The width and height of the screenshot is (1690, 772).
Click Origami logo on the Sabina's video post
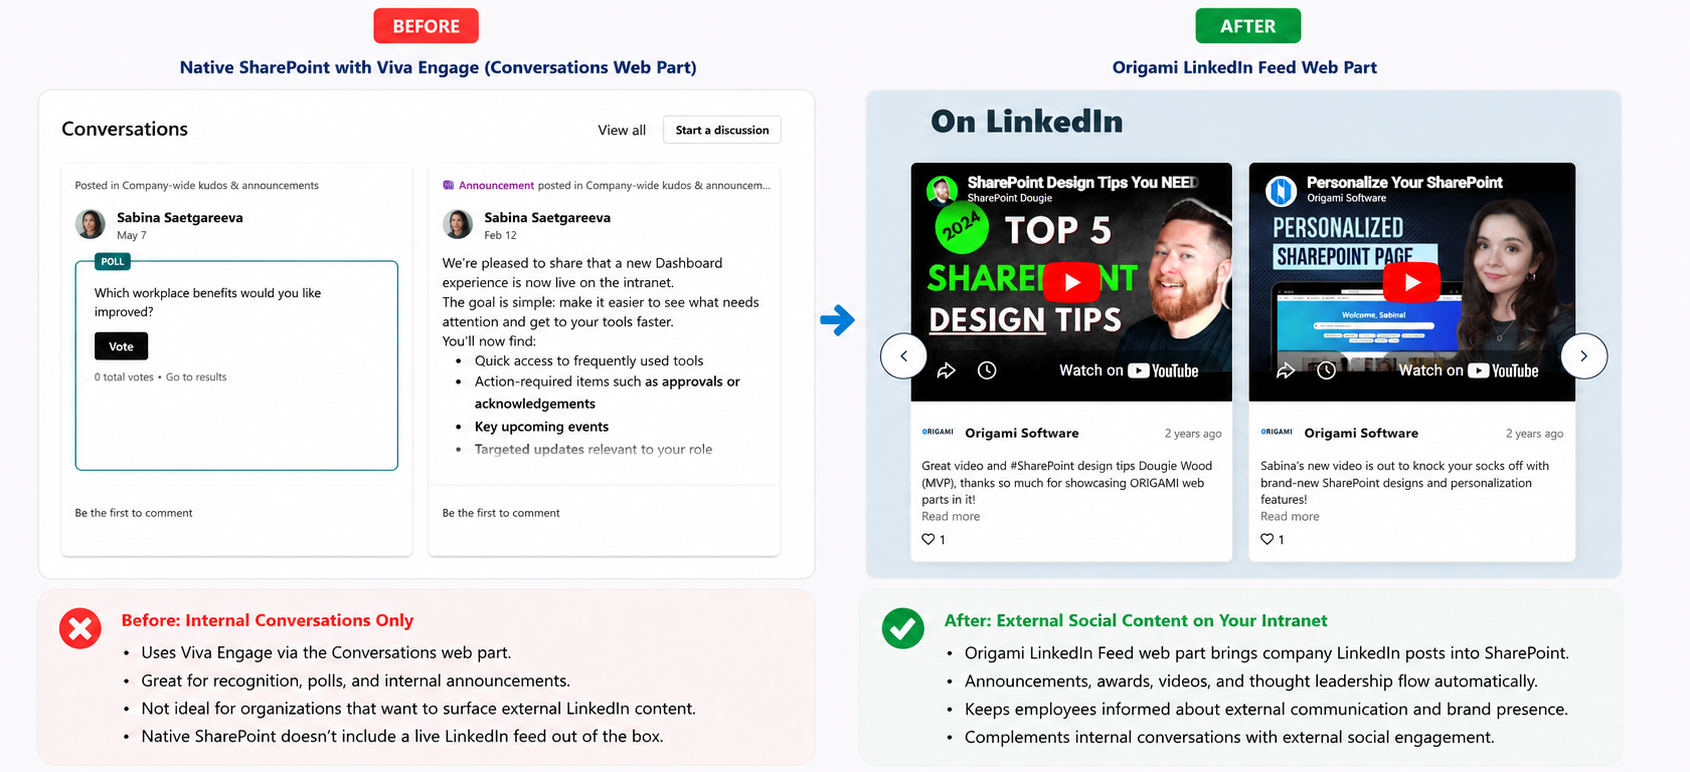pos(1276,432)
